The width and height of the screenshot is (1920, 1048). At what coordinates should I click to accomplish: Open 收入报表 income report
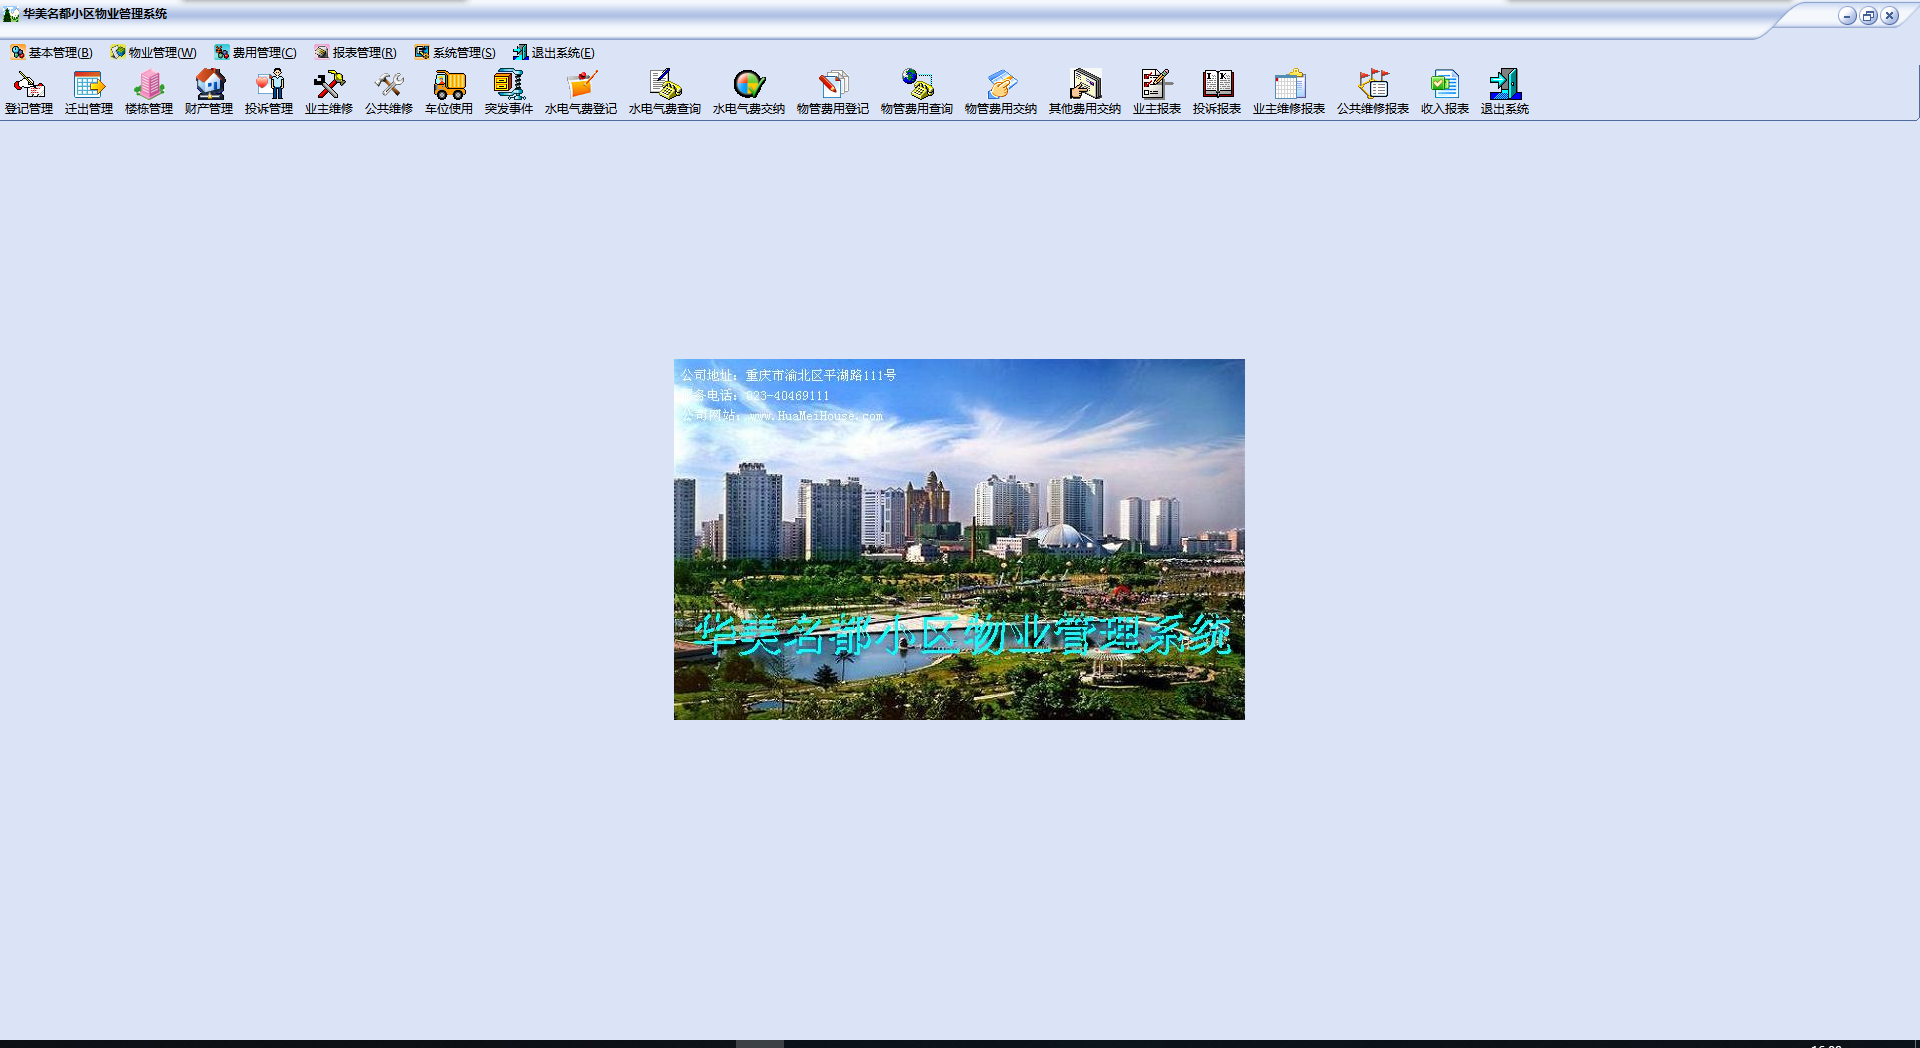tap(1445, 92)
